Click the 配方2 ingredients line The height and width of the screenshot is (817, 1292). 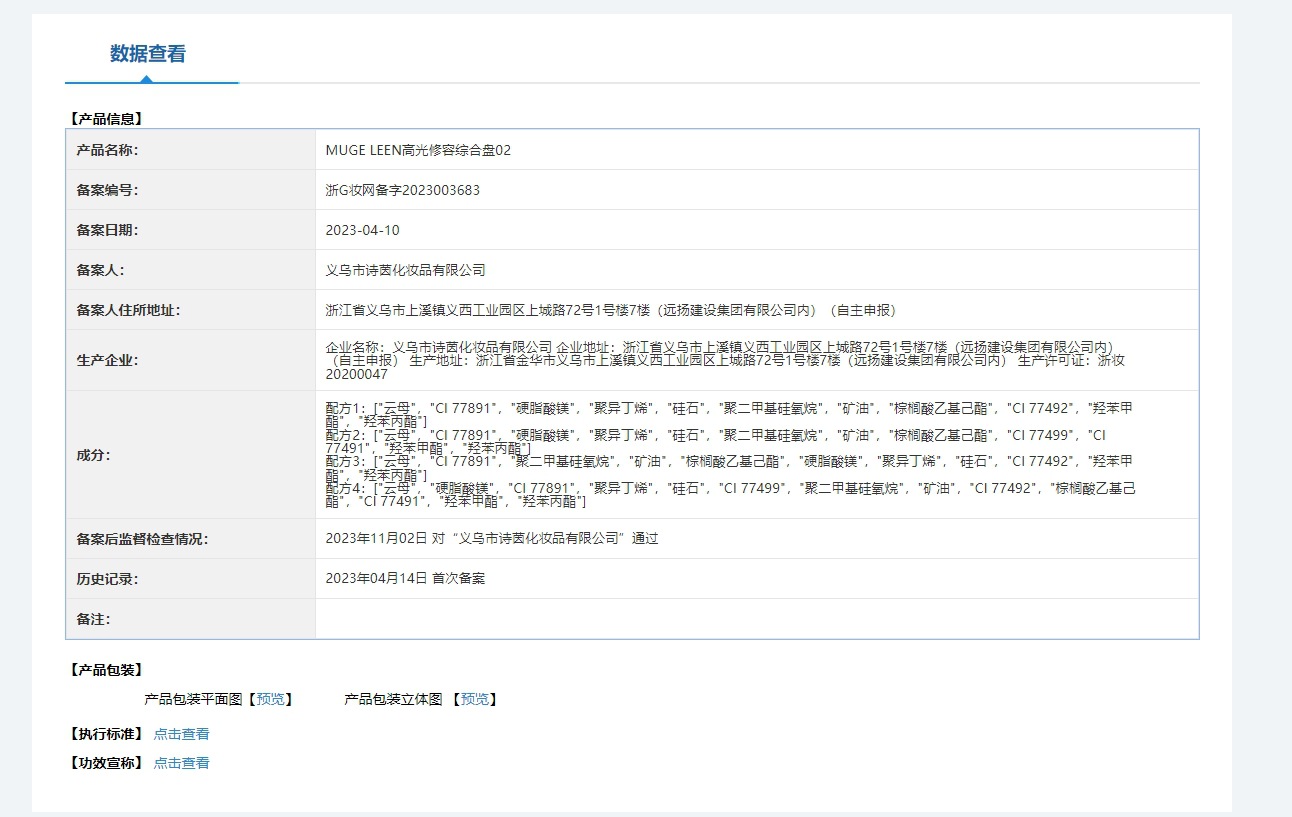click(x=716, y=442)
